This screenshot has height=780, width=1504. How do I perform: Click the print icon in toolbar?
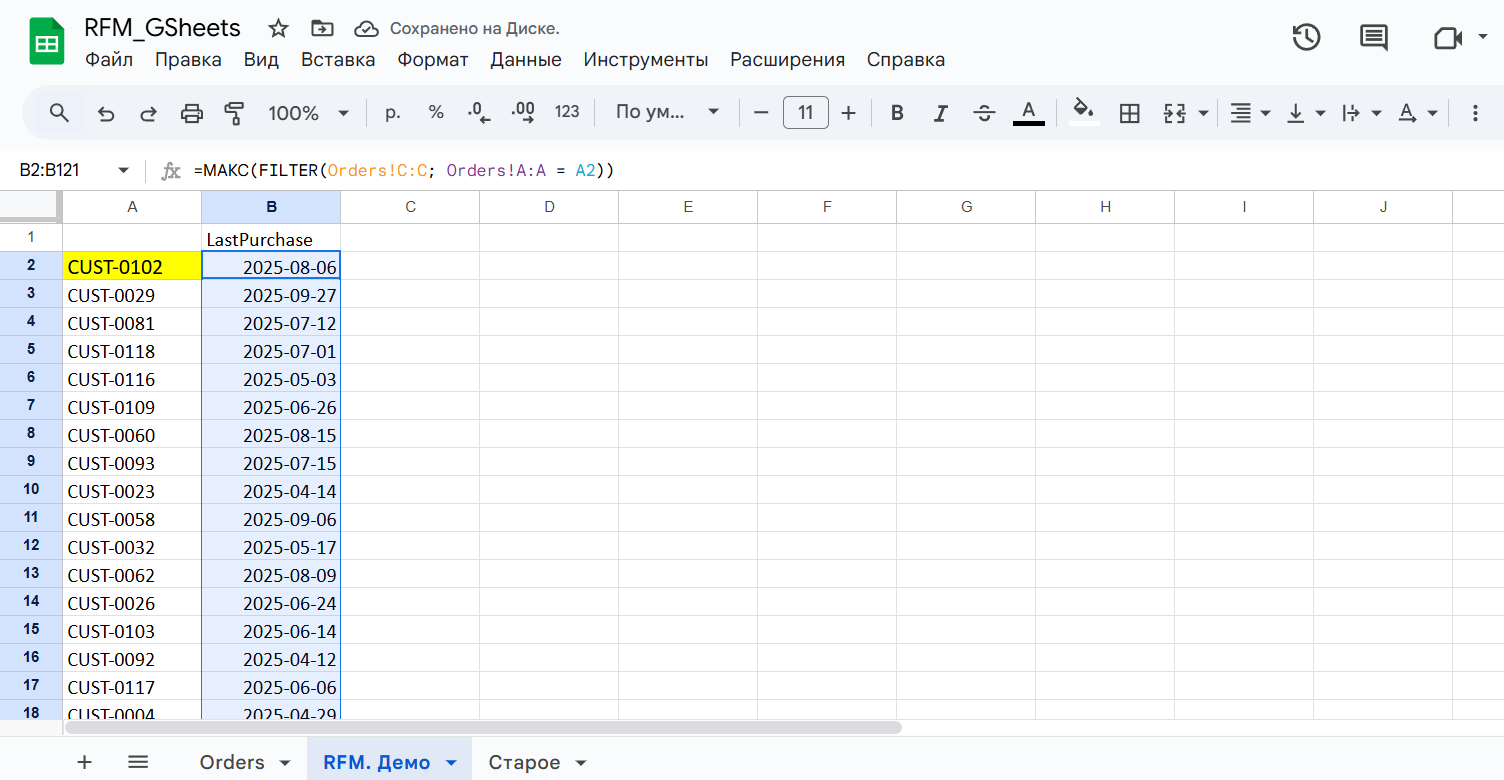pos(191,113)
